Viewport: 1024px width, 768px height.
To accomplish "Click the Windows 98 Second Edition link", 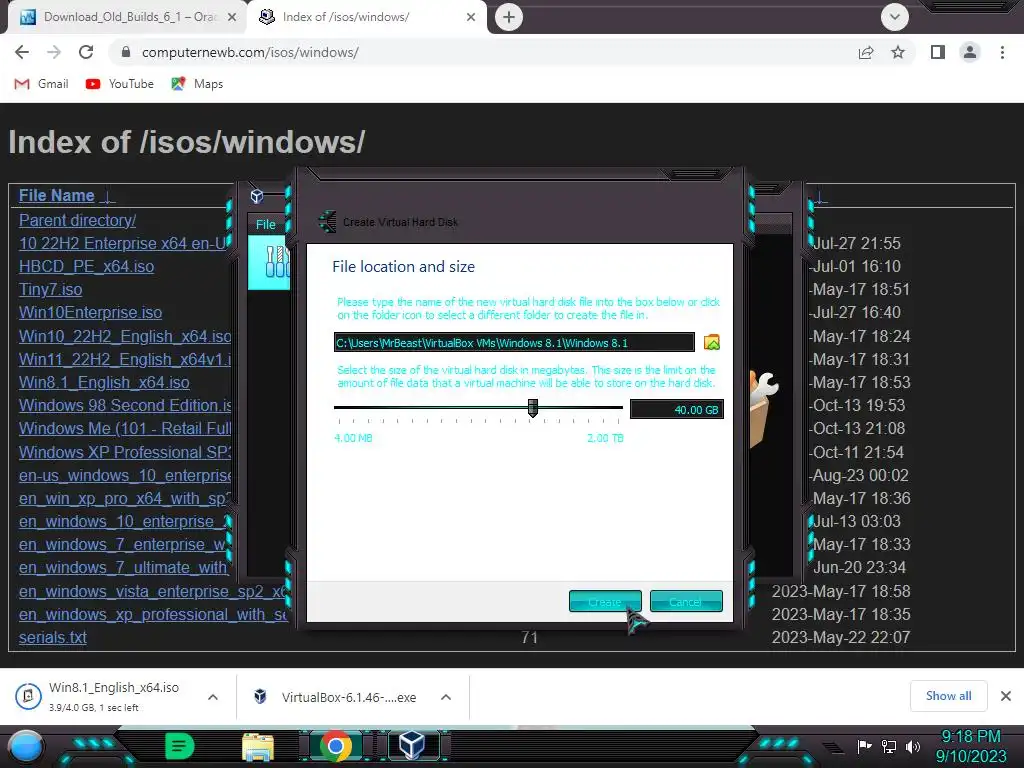I will pyautogui.click(x=125, y=406).
